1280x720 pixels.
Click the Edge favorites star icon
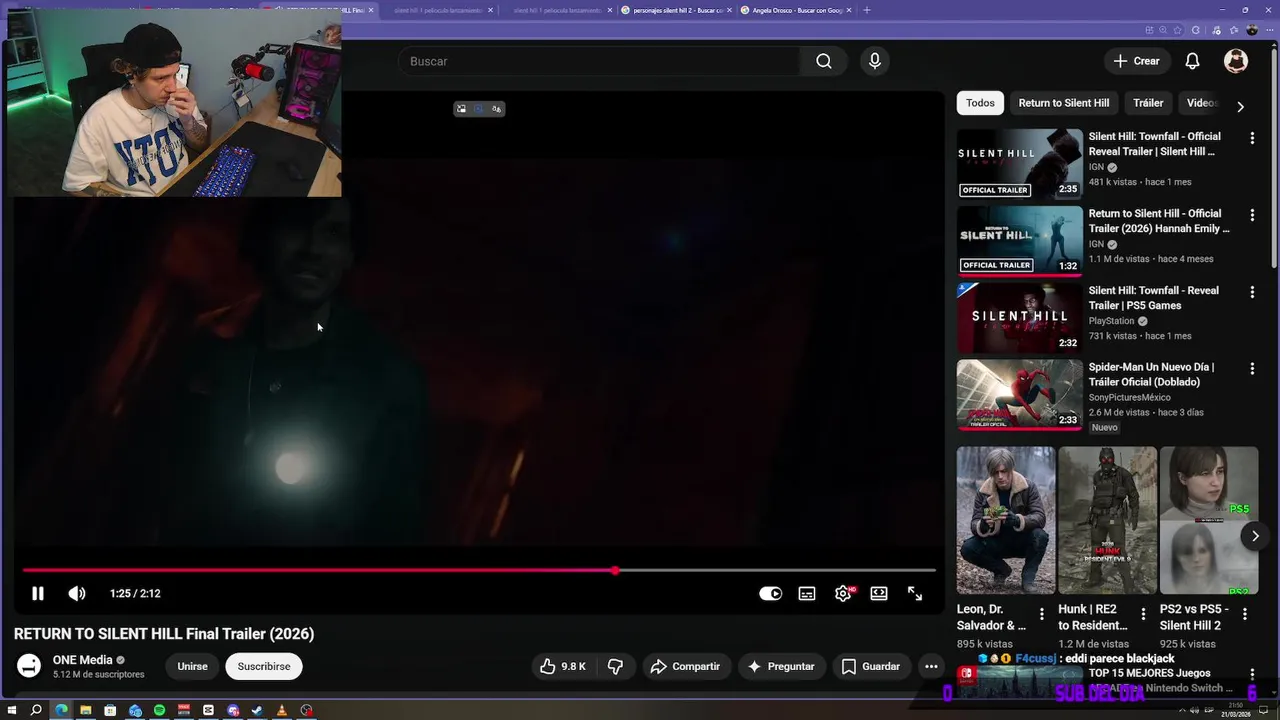tap(1177, 30)
